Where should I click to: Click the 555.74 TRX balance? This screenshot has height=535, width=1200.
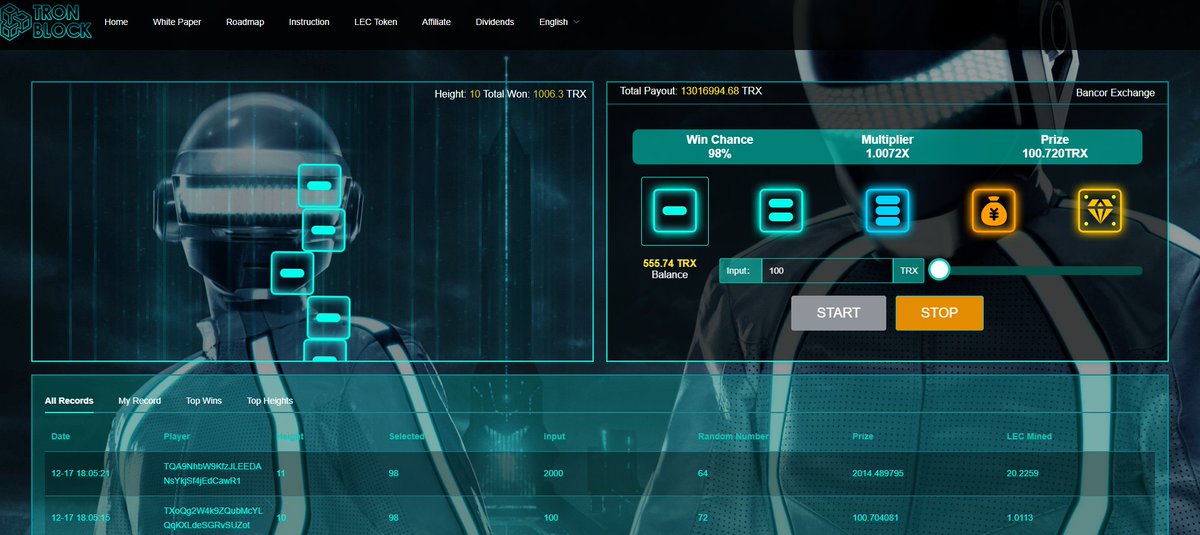[670, 263]
